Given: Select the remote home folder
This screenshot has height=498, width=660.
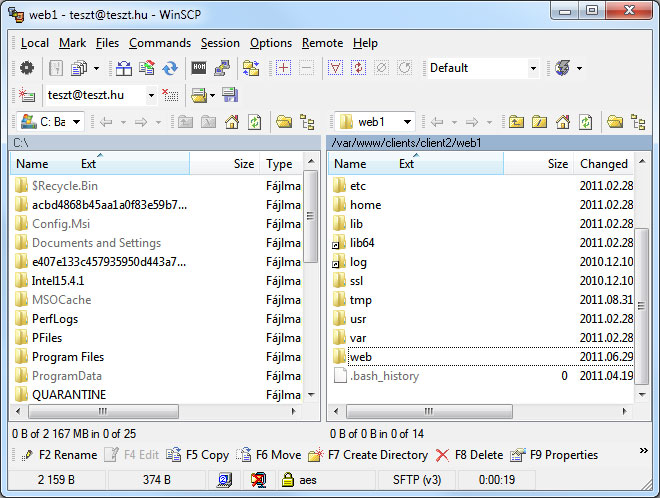Looking at the screenshot, I should (x=365, y=205).
